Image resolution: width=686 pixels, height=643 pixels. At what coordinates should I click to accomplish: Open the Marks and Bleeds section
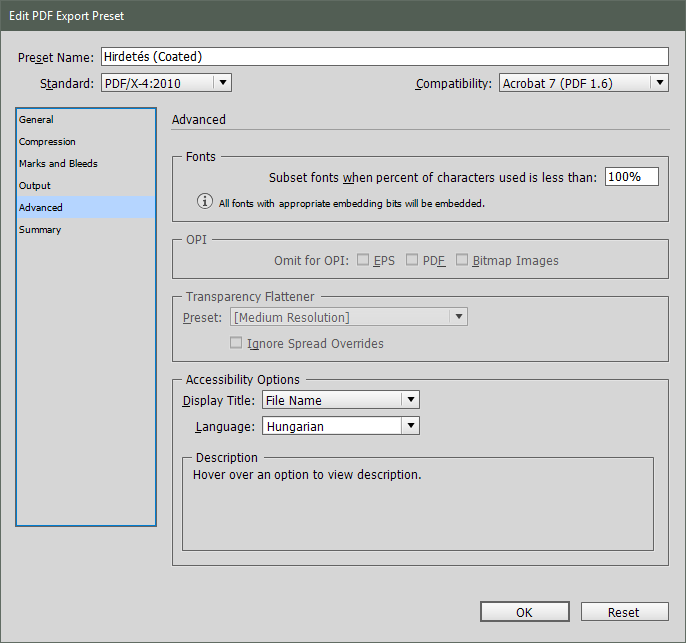coord(58,164)
